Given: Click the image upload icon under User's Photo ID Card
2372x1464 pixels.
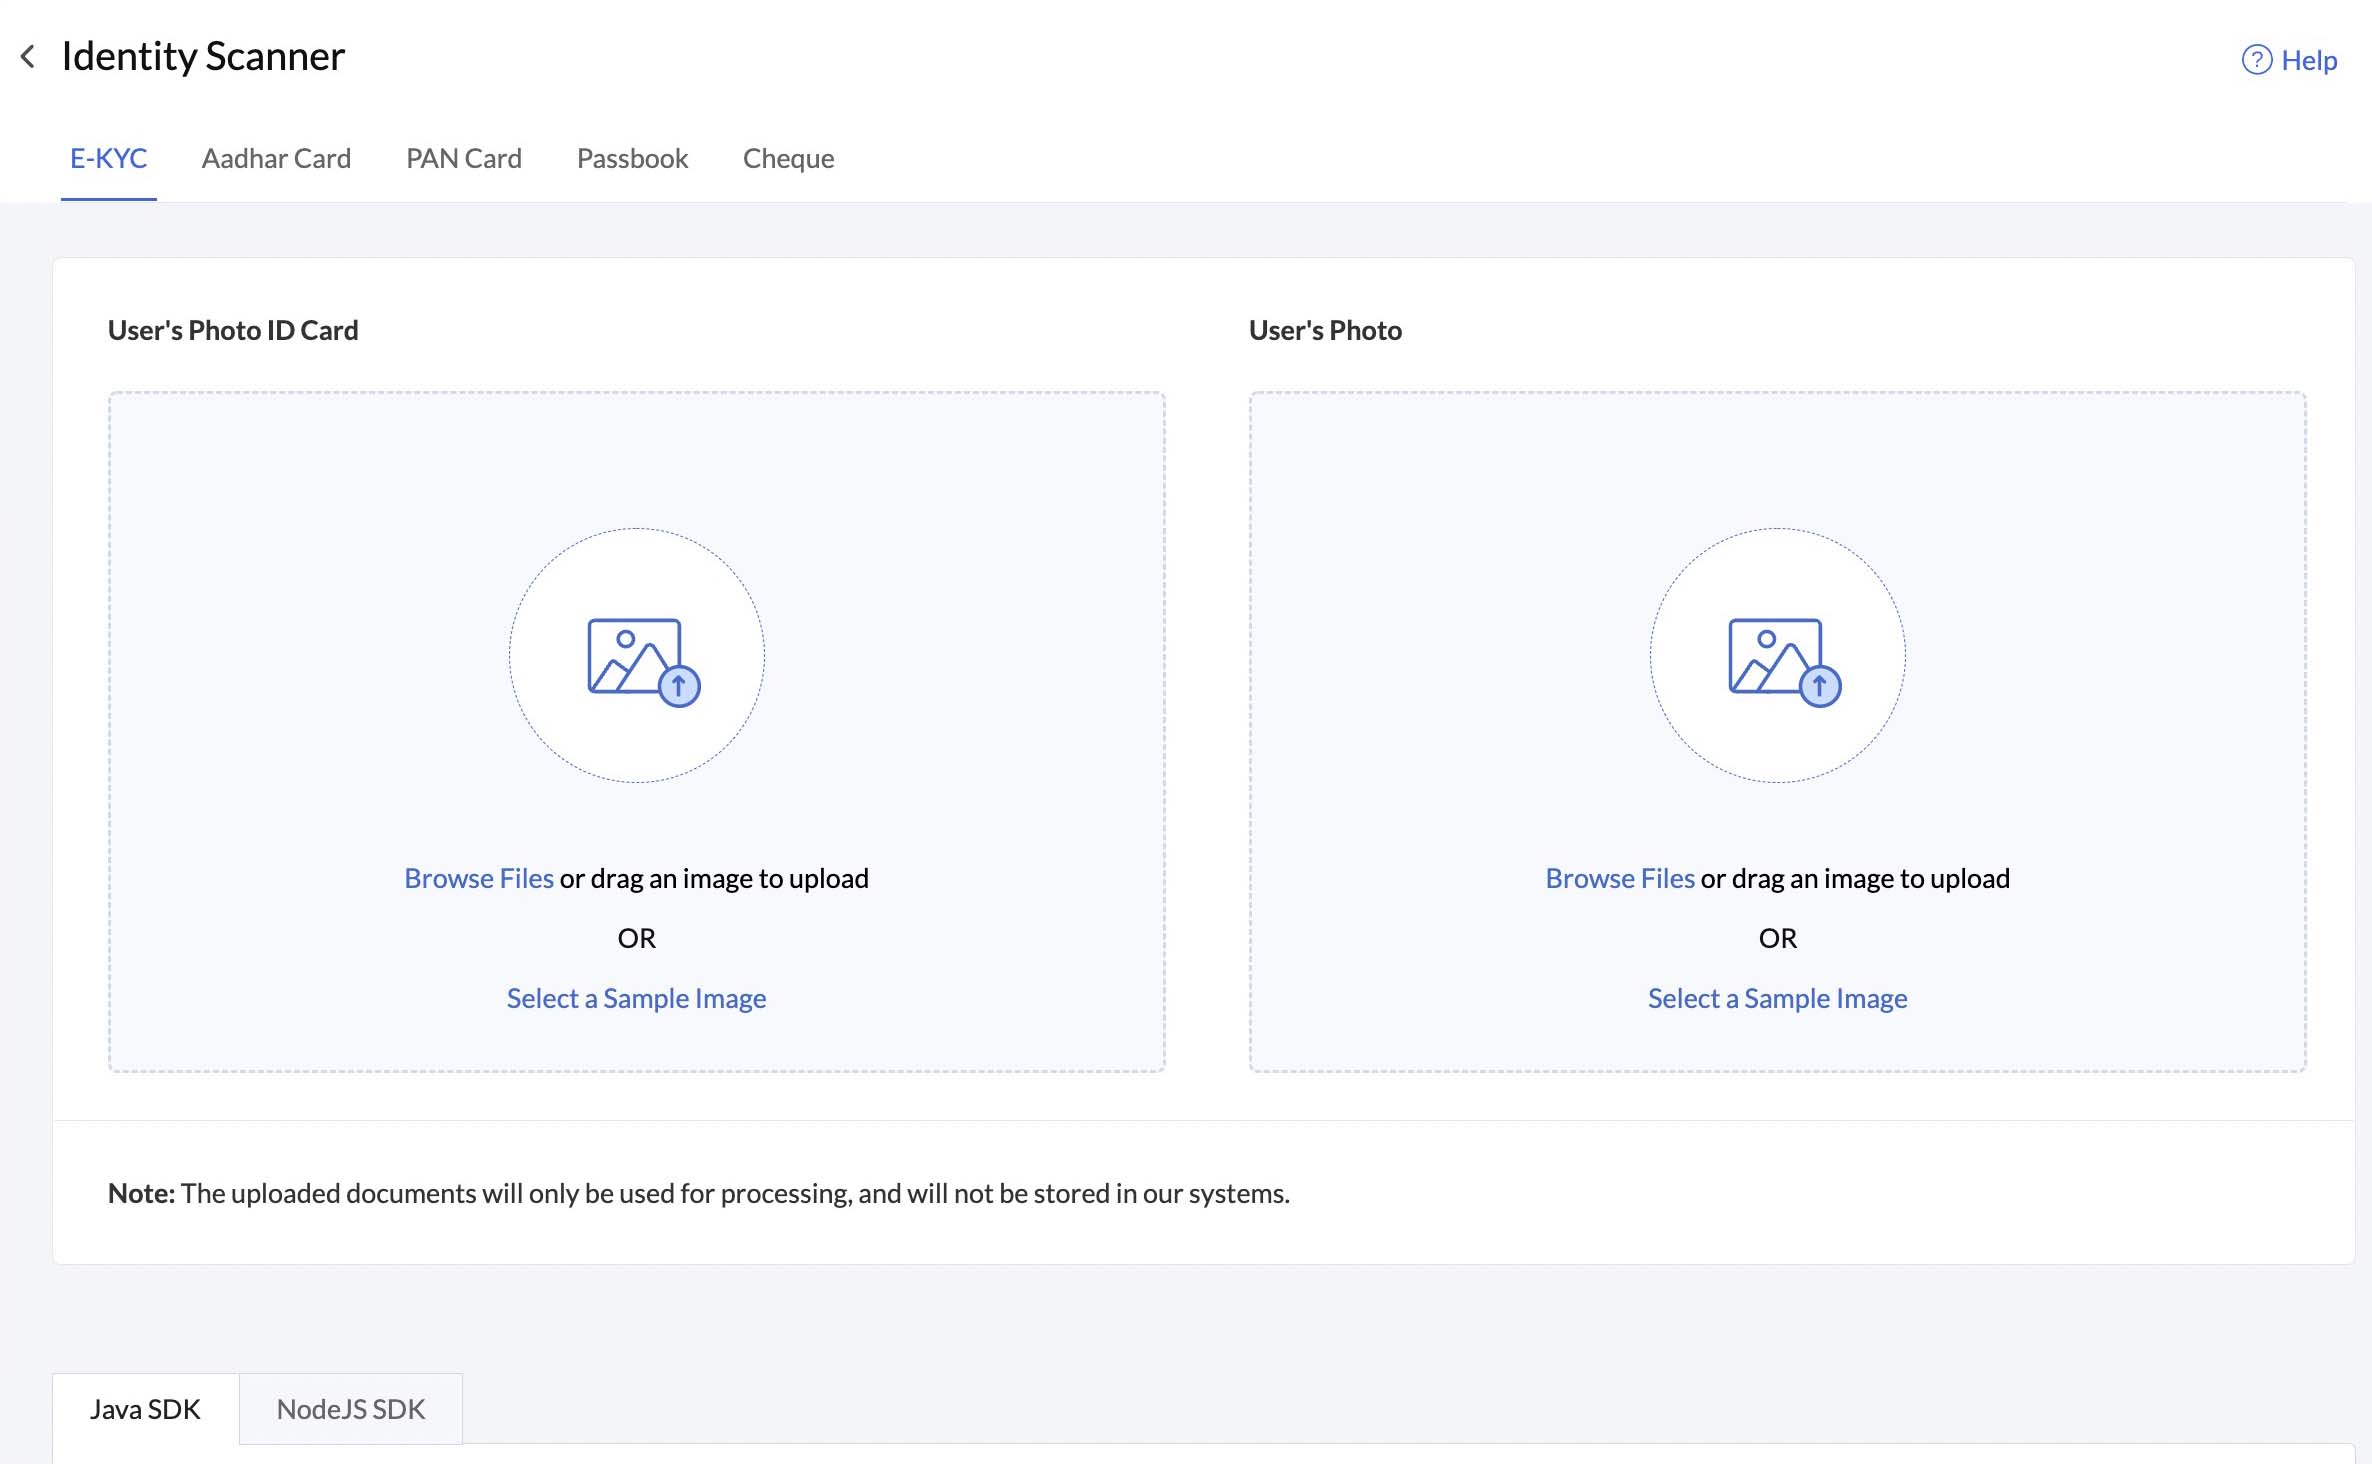Looking at the screenshot, I should 636,655.
